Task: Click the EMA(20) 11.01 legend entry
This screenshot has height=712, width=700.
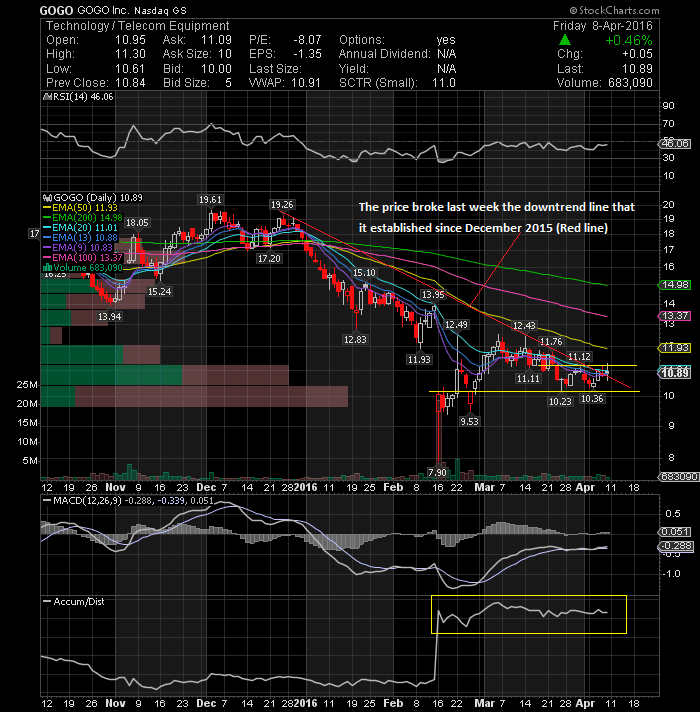Action: point(80,228)
